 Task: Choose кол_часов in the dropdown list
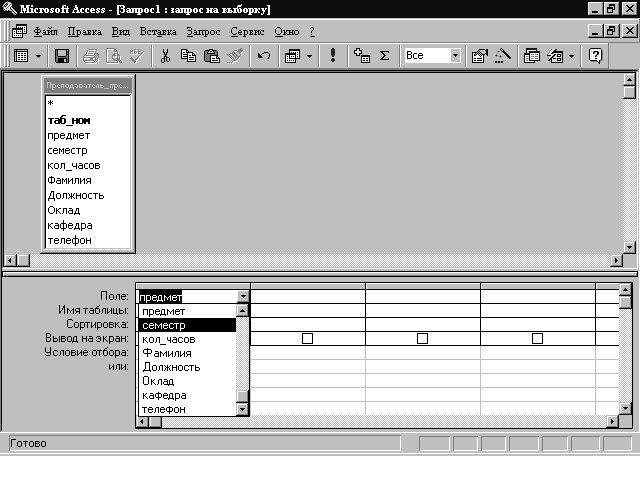[x=187, y=339]
